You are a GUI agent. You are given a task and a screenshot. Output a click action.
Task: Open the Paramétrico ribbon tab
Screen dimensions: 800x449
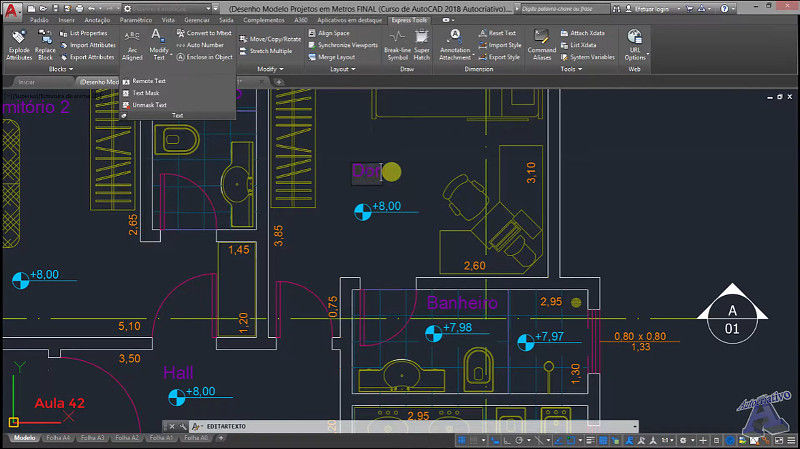point(136,20)
